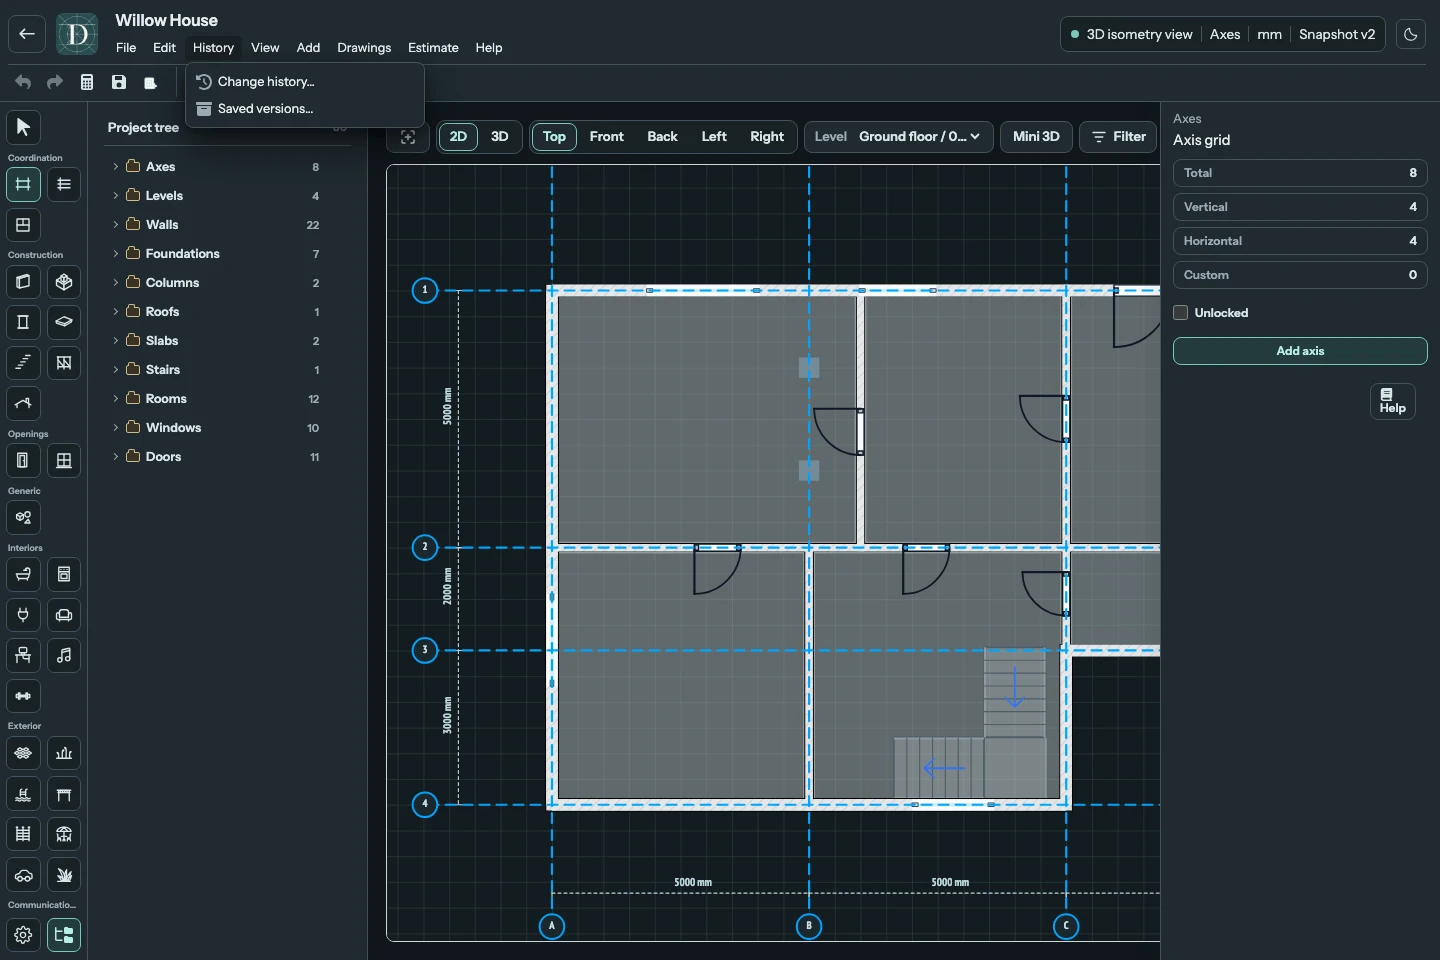Choose the window opening tool
Viewport: 1440px width, 960px height.
(64, 460)
